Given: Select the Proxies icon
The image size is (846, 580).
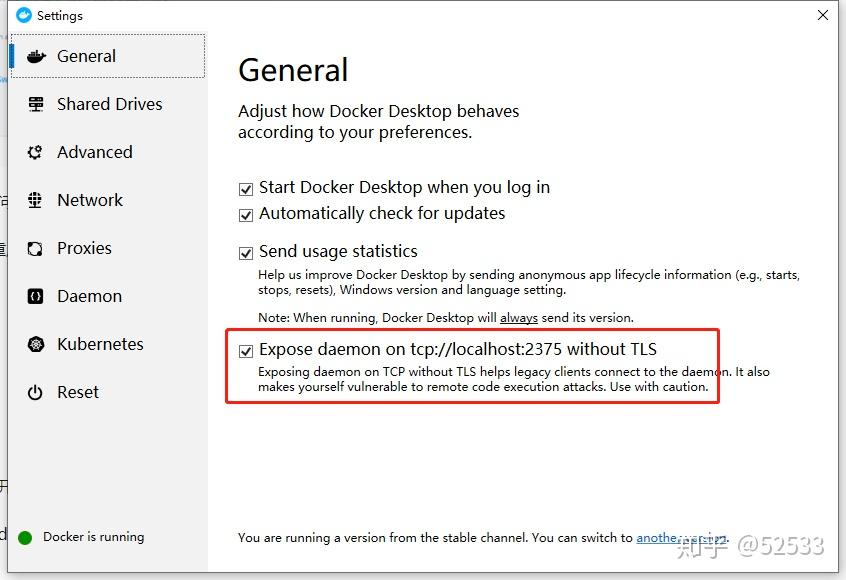Looking at the screenshot, I should pyautogui.click(x=36, y=248).
